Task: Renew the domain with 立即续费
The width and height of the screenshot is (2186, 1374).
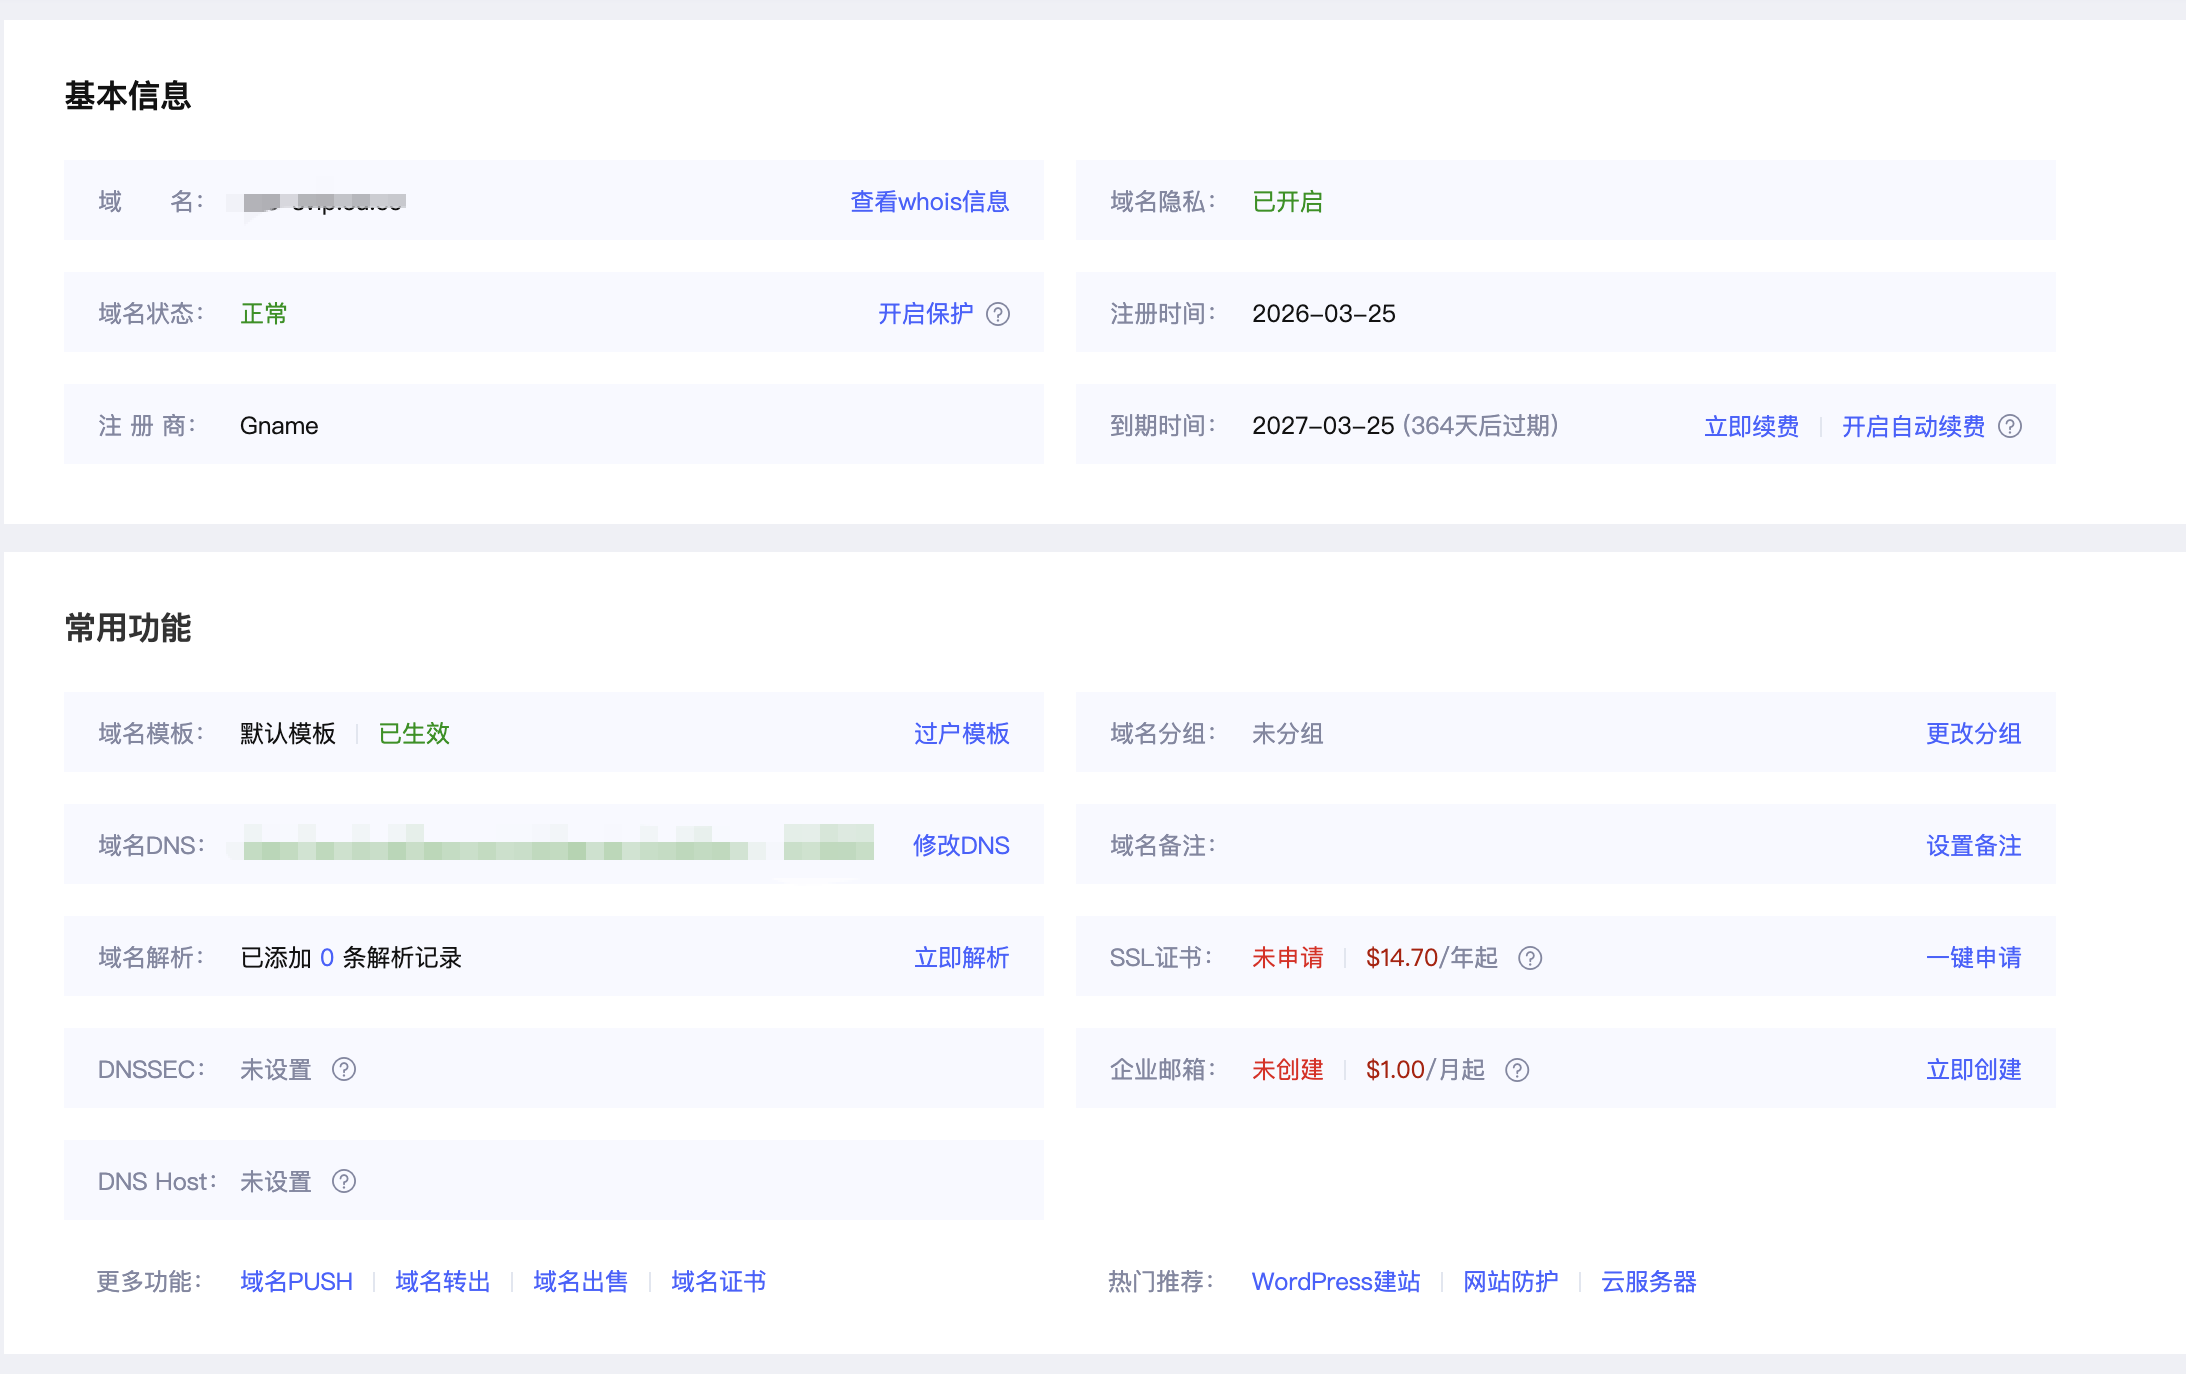Action: tap(1751, 426)
